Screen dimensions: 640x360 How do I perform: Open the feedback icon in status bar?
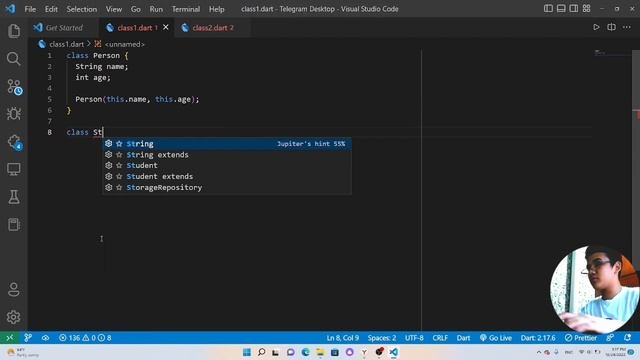[x=610, y=338]
